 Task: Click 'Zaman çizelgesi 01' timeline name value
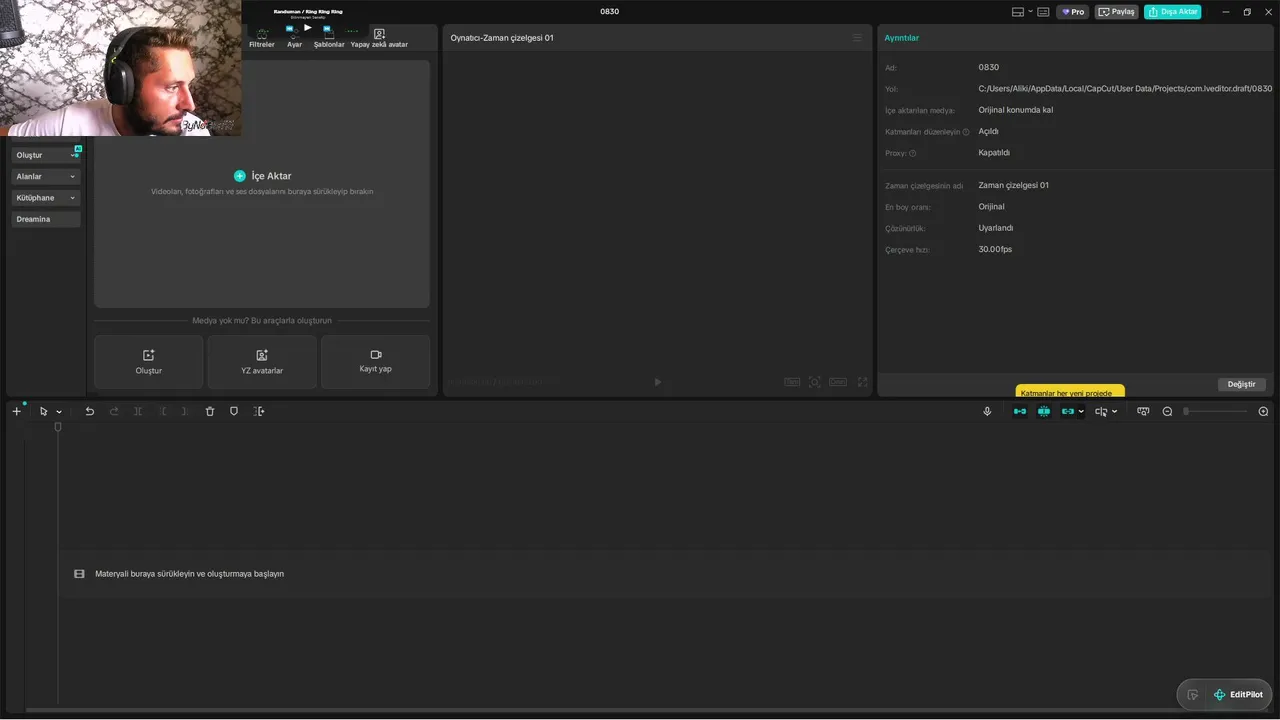pos(1014,185)
